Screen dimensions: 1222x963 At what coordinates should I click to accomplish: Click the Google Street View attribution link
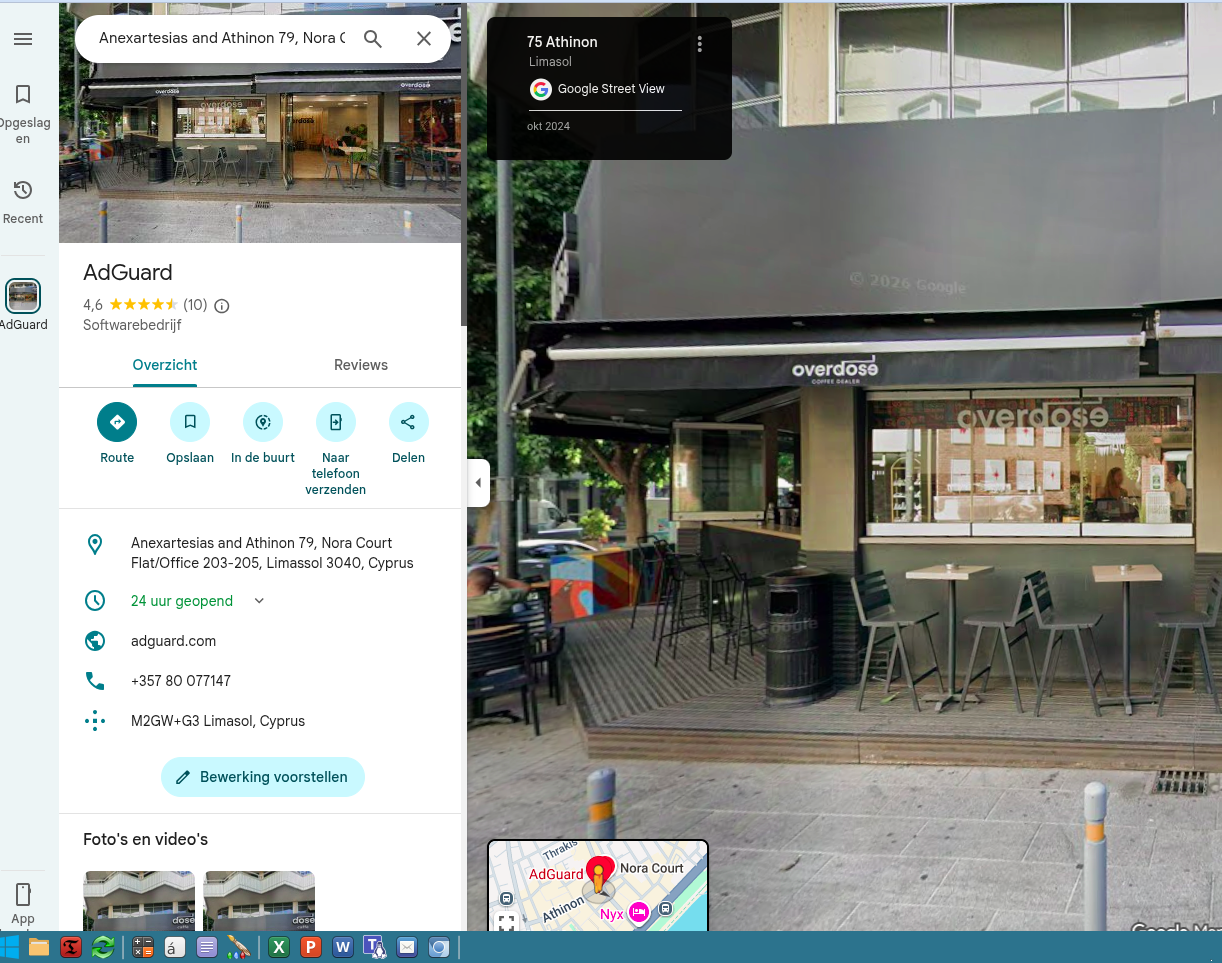click(611, 89)
